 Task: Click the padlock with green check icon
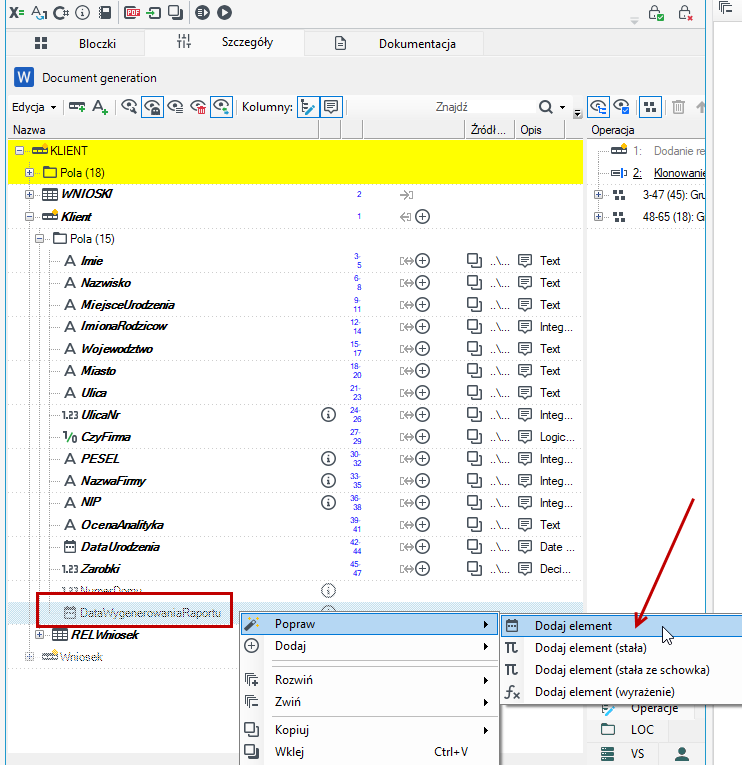656,13
